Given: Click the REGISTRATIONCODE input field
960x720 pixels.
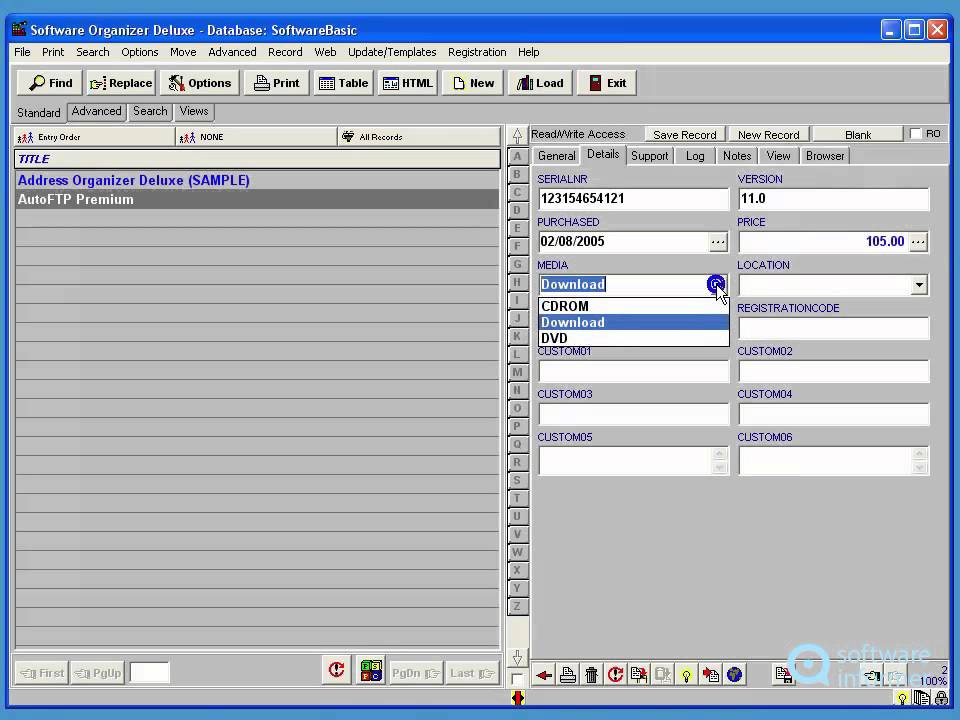Looking at the screenshot, I should (833, 328).
